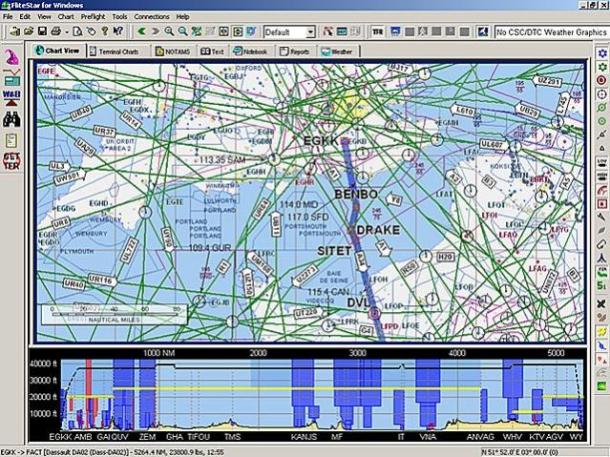Image resolution: width=610 pixels, height=457 pixels.
Task: Click the KANJS waypoint in profile view
Action: 304,437
